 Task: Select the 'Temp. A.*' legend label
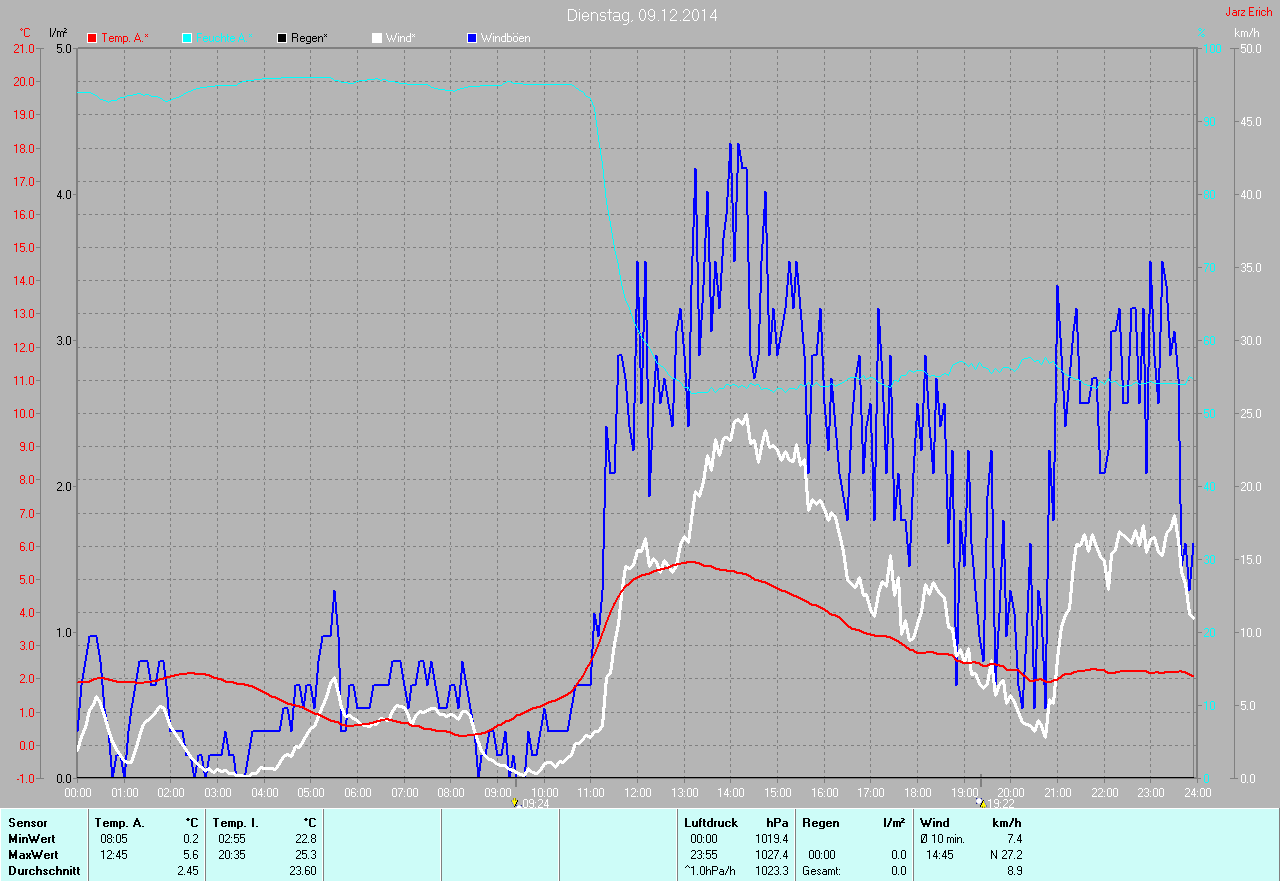point(125,38)
